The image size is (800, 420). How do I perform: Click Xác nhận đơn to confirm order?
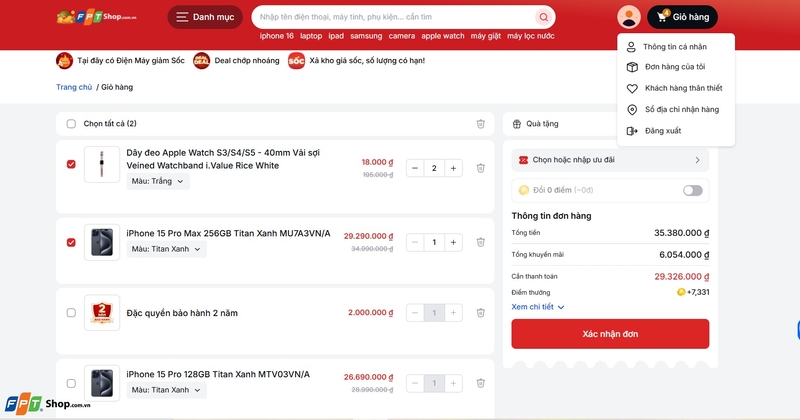click(x=610, y=334)
